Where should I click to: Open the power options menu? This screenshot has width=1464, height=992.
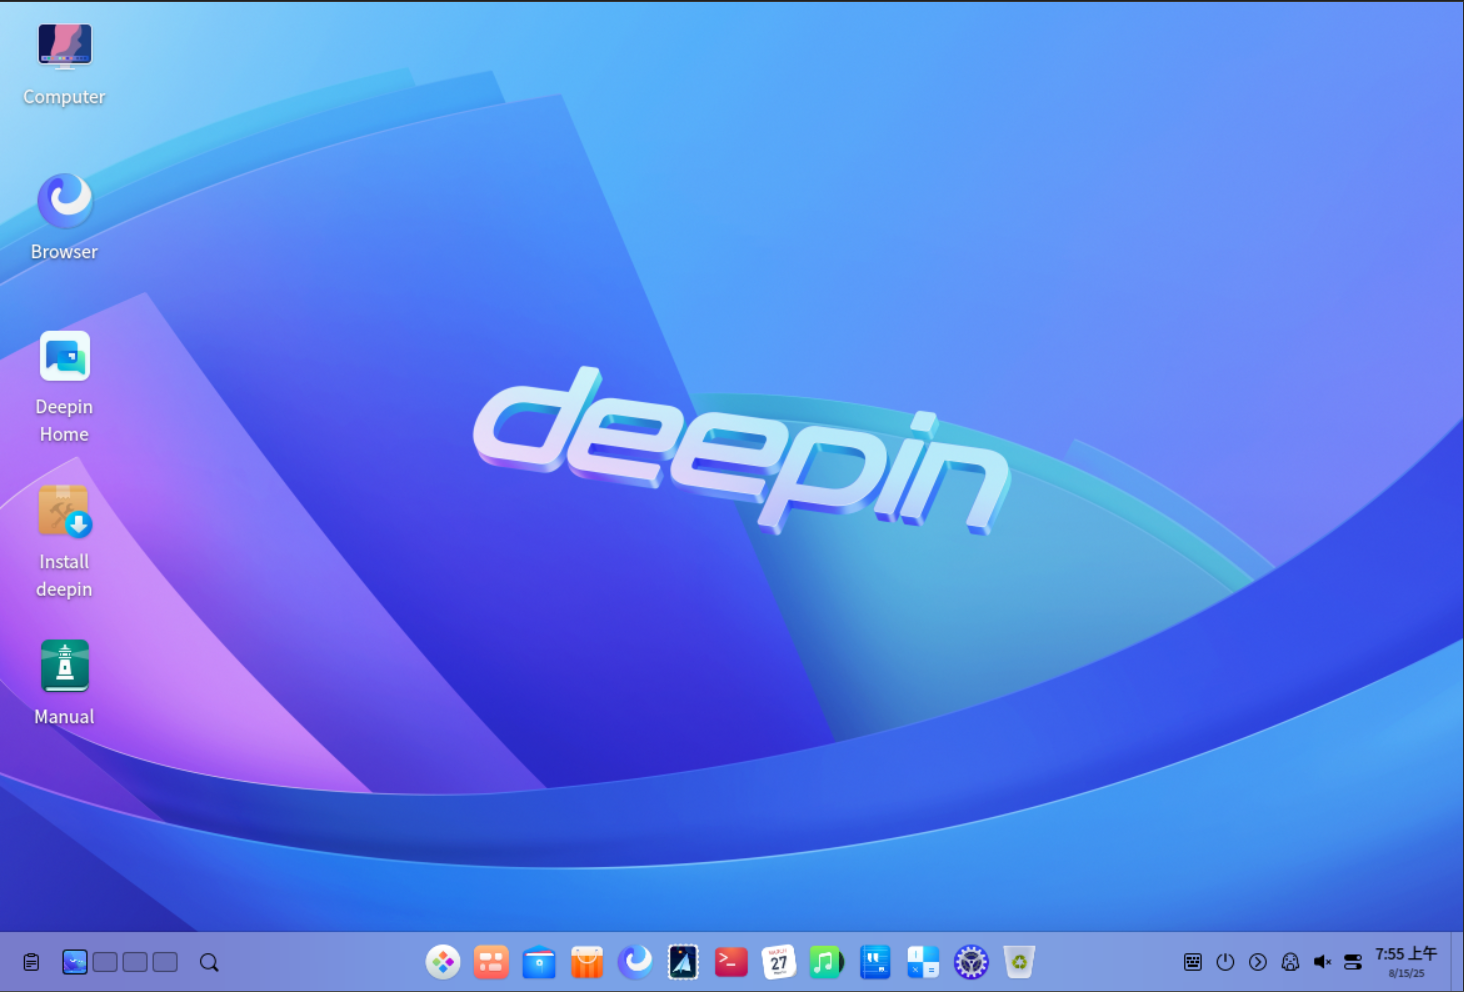click(1225, 962)
